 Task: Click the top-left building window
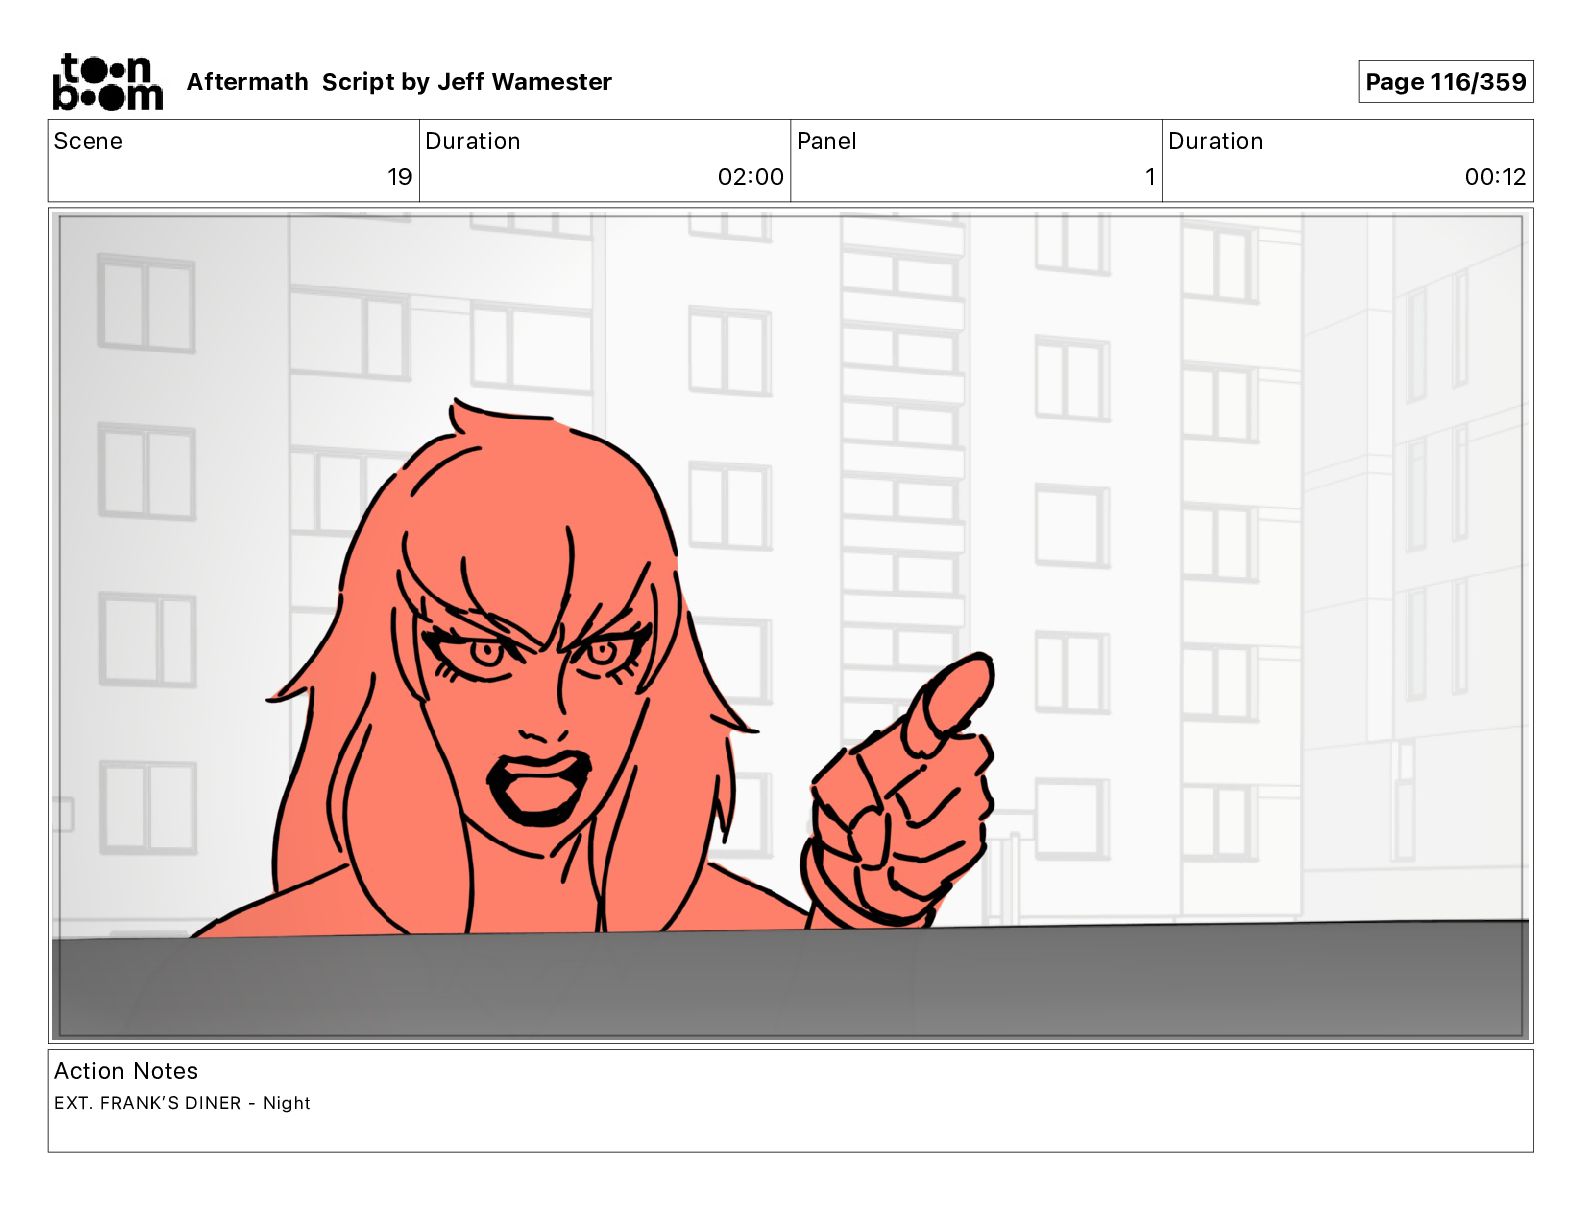[x=145, y=303]
